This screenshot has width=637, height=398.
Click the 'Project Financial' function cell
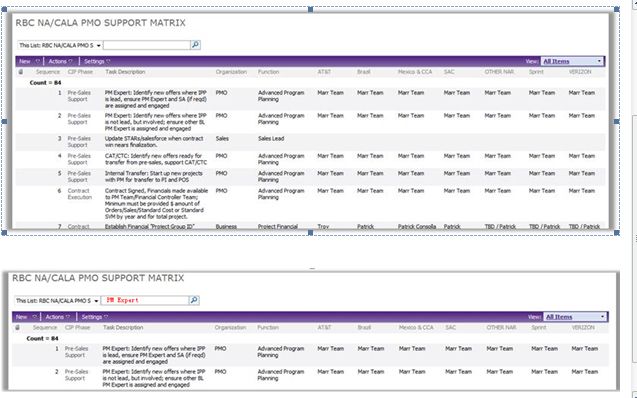278,227
